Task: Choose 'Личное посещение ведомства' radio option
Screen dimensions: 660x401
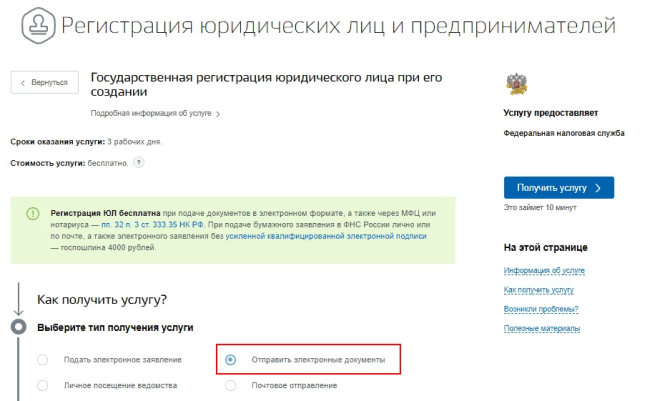Action: click(43, 385)
